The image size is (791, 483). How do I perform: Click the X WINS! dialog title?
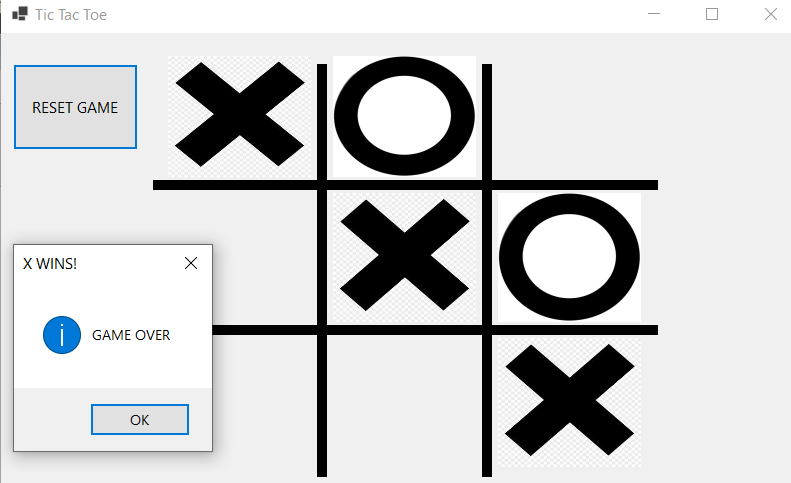50,263
